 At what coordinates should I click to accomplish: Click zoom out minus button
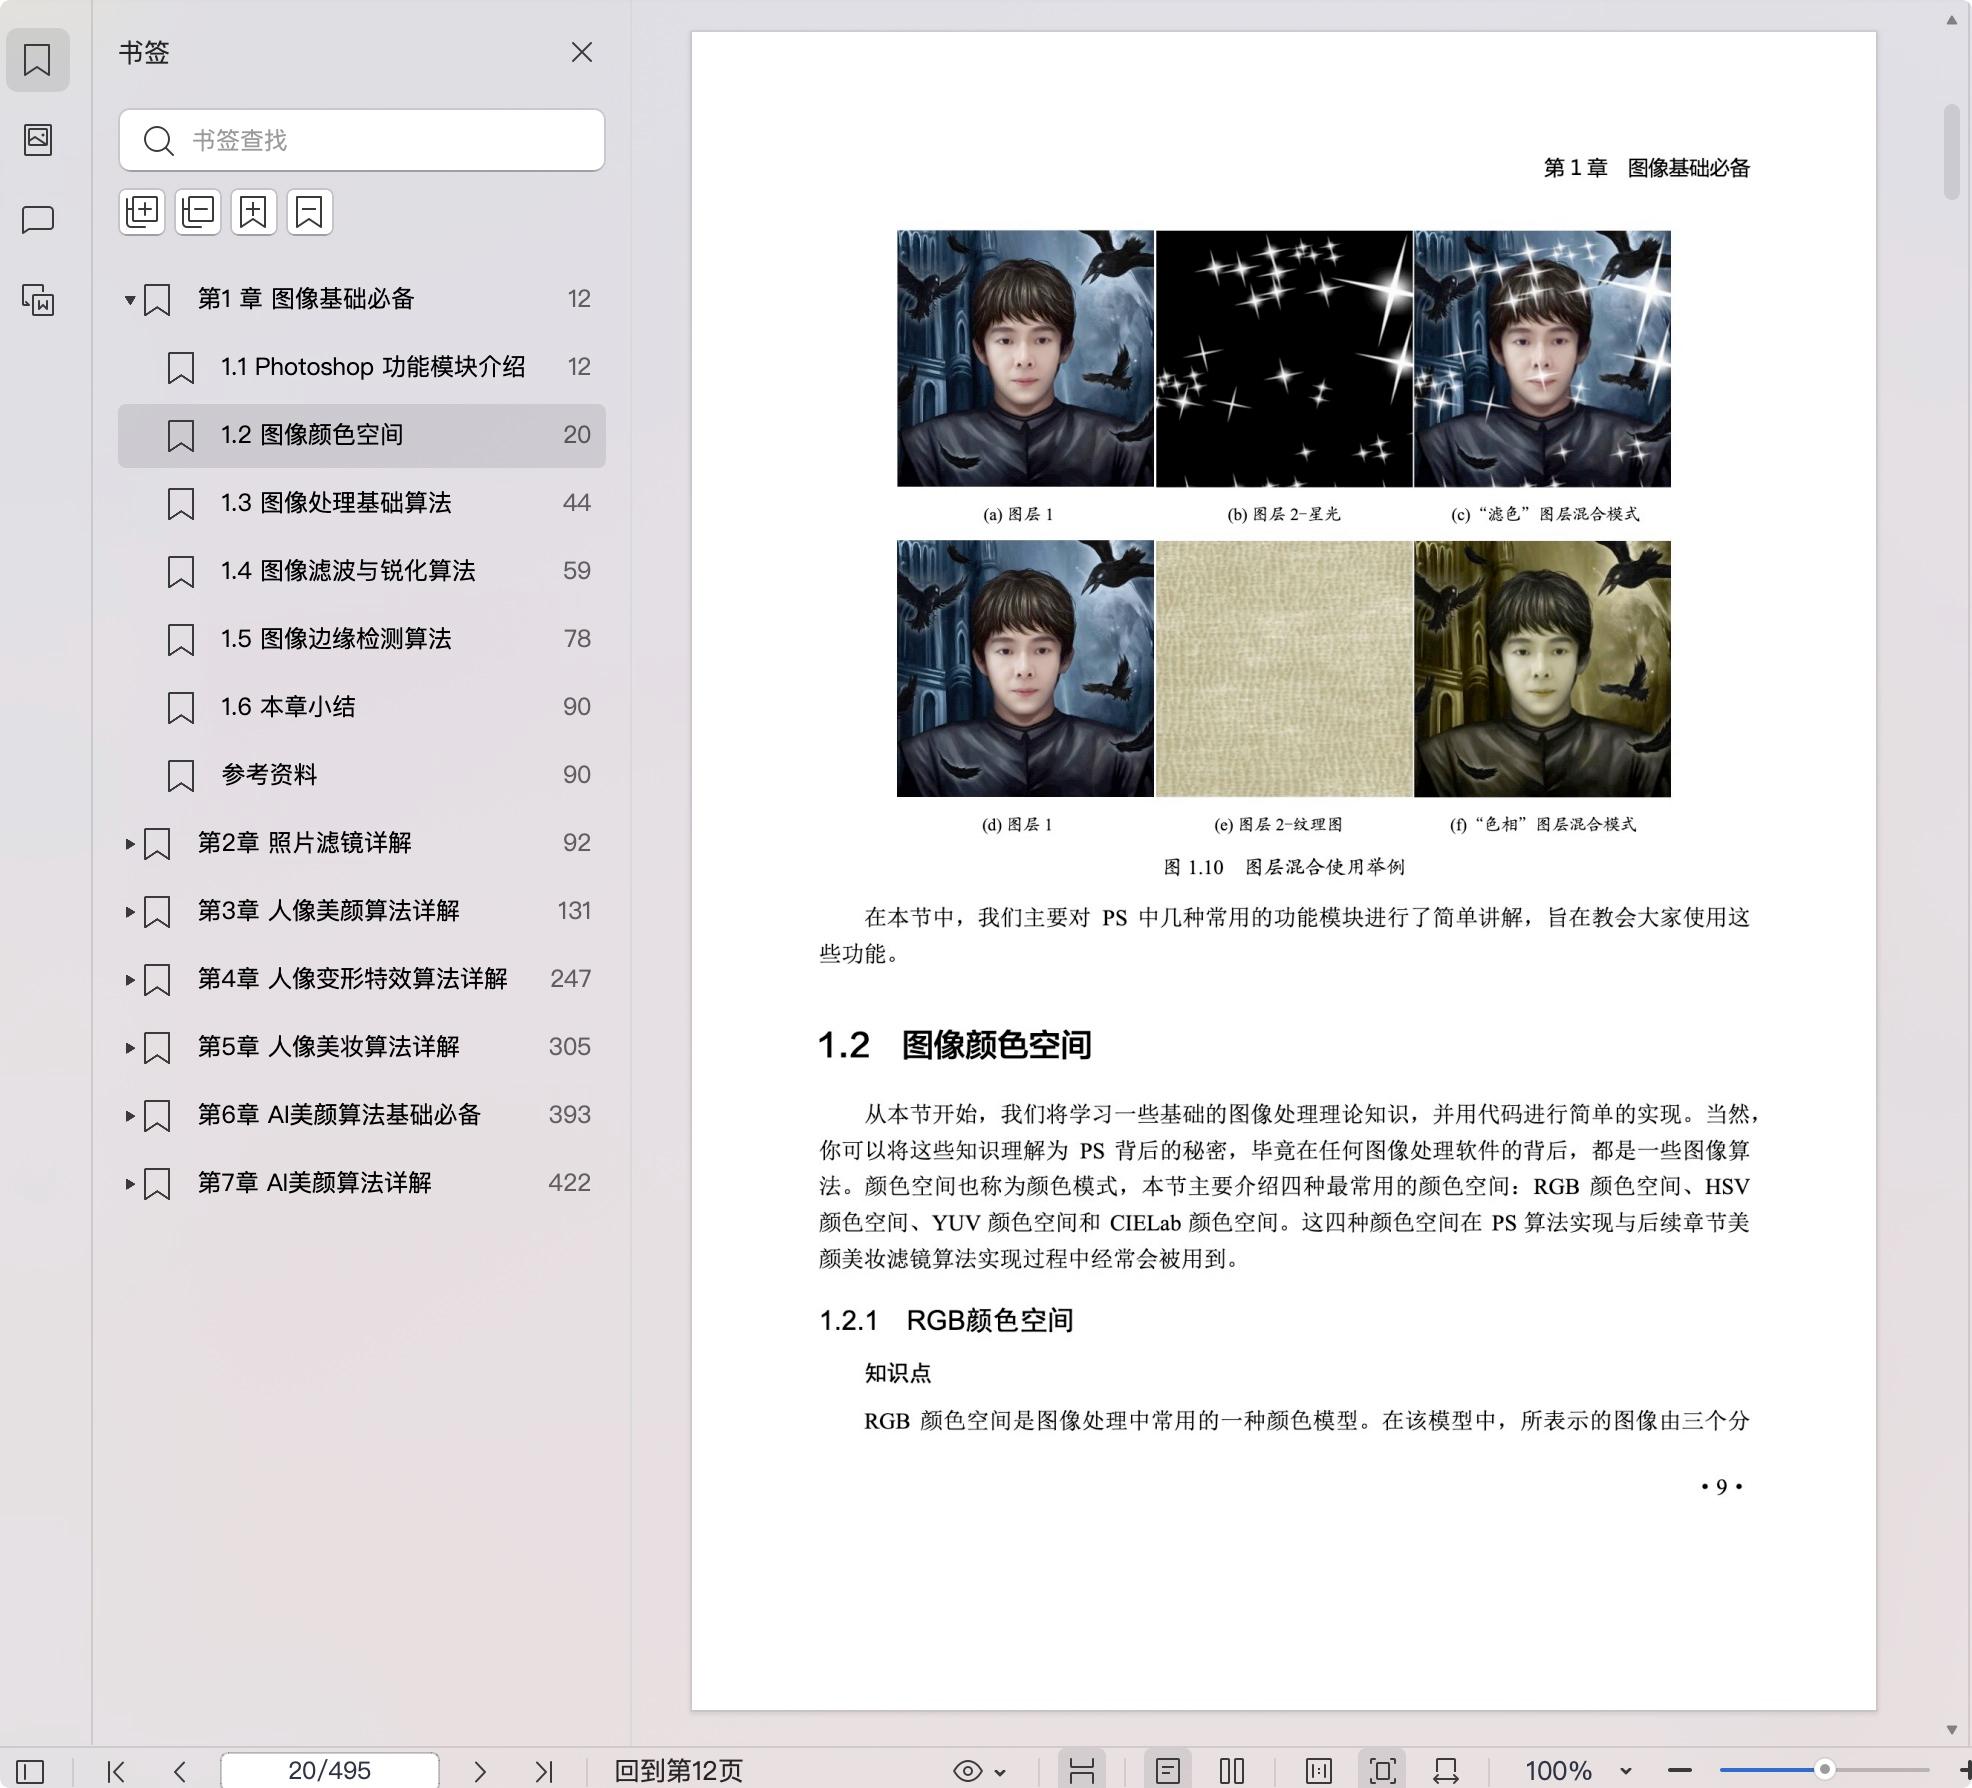point(1680,1771)
